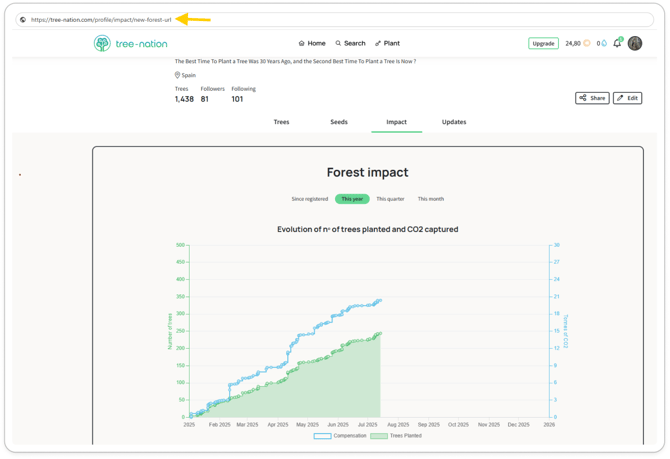Click the tree-nation logo
The height and width of the screenshot is (459, 670).
(x=131, y=44)
